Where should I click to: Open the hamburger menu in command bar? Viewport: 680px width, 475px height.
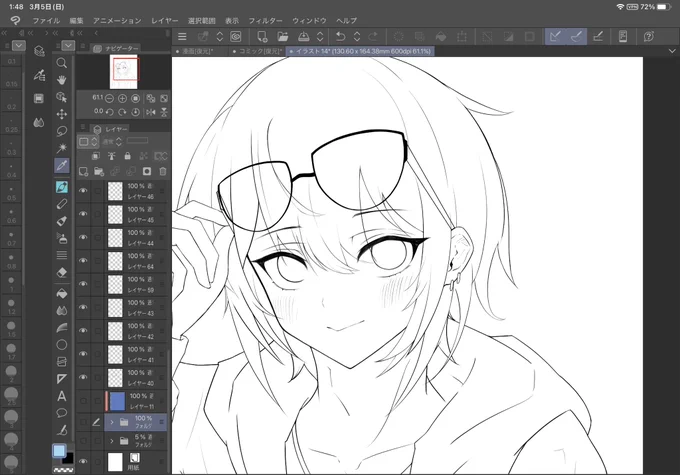pyautogui.click(x=182, y=36)
